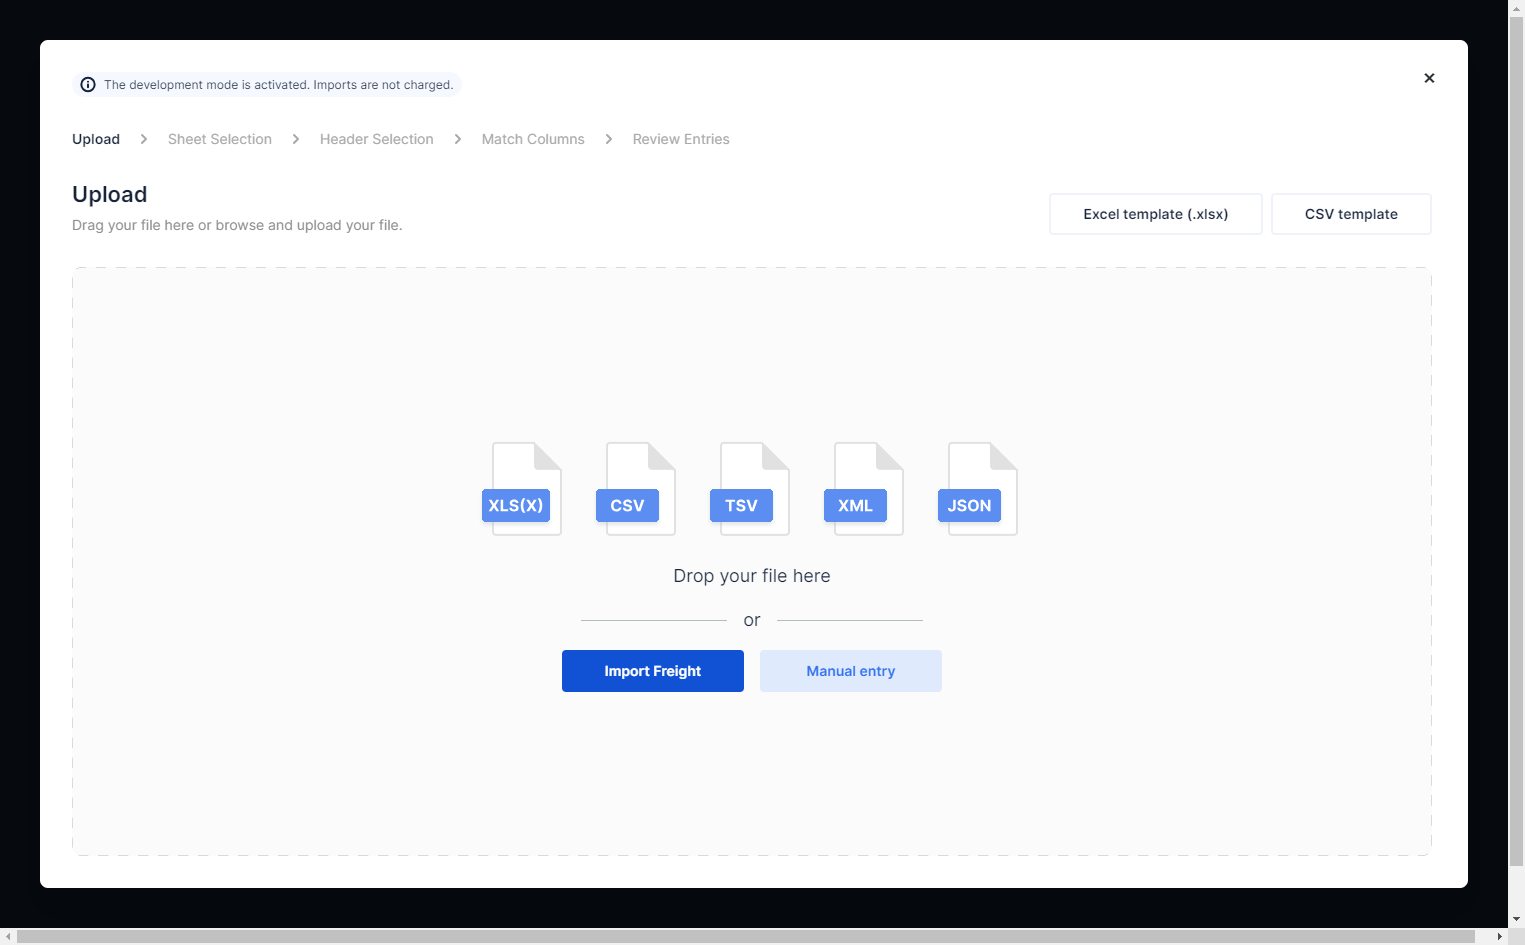The image size is (1525, 945).
Task: Click the TSV file type icon
Action: click(x=750, y=489)
